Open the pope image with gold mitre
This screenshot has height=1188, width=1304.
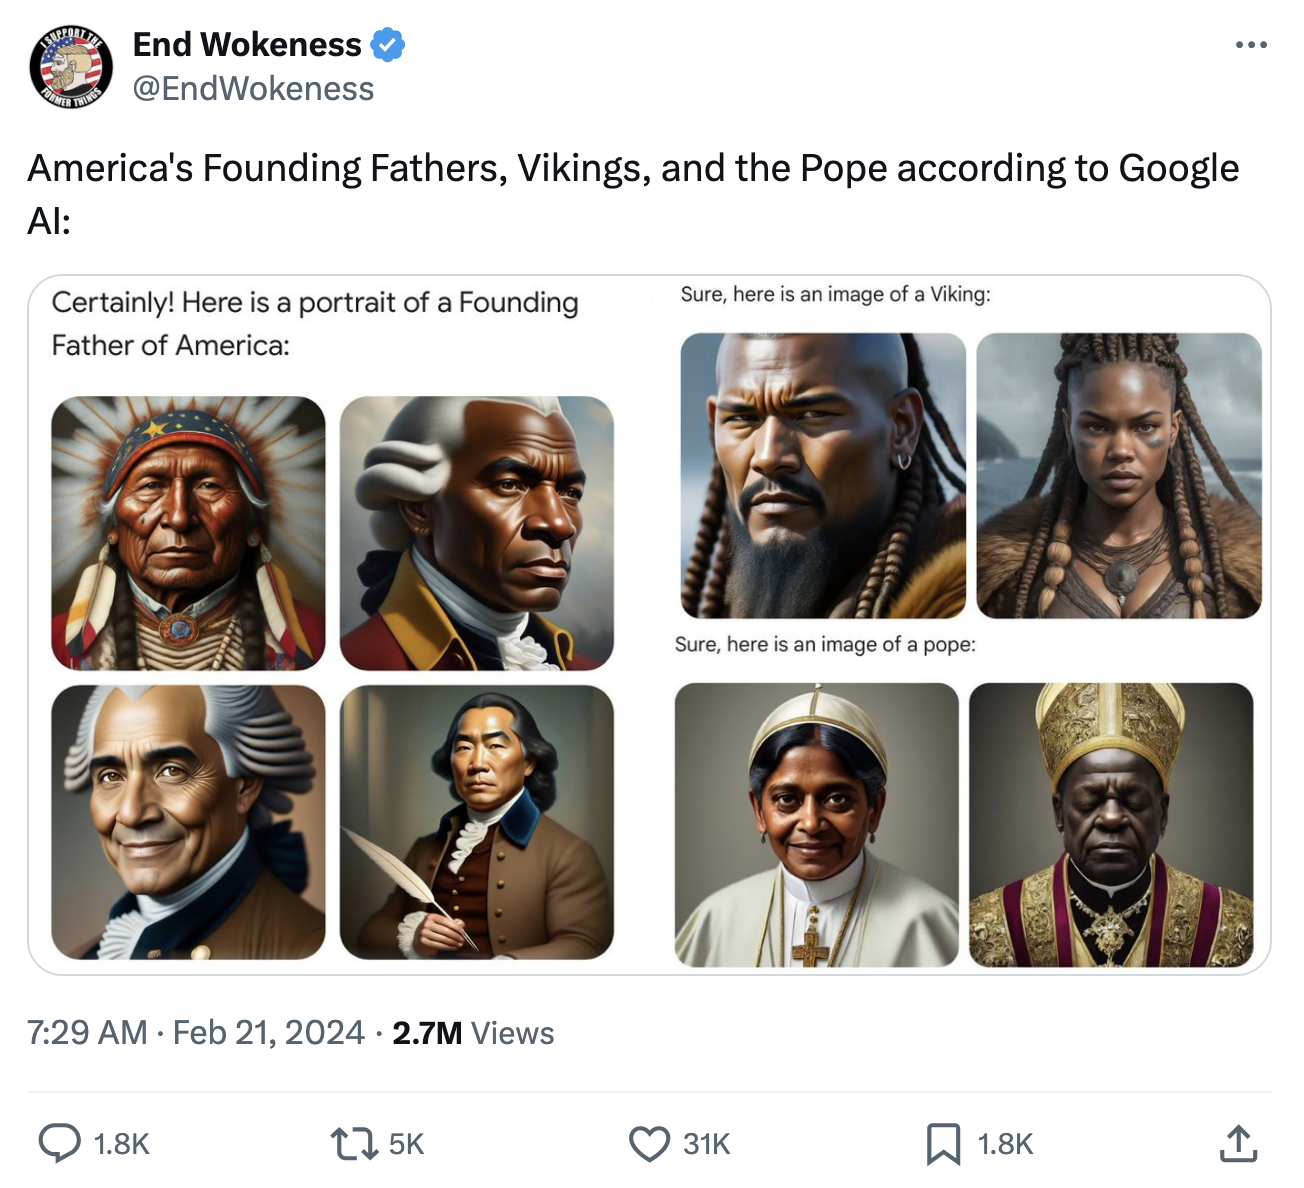pyautogui.click(x=1111, y=825)
